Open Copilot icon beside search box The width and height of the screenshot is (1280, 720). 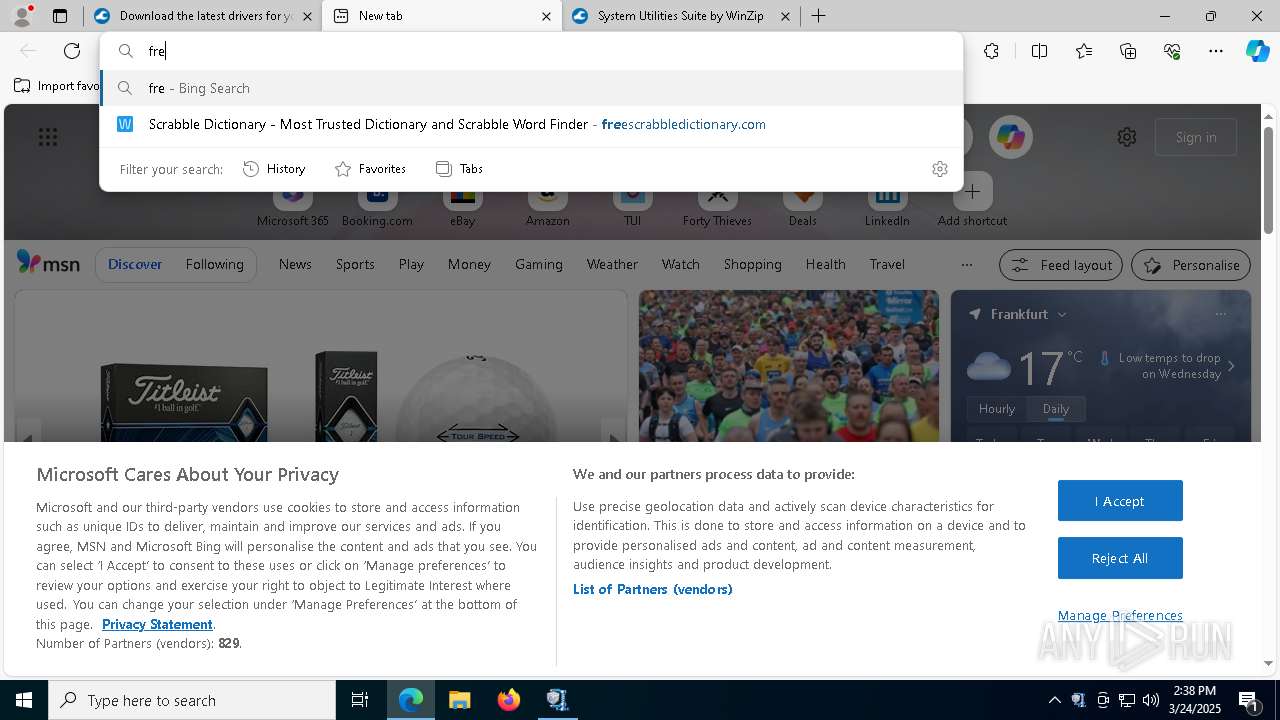point(1010,137)
